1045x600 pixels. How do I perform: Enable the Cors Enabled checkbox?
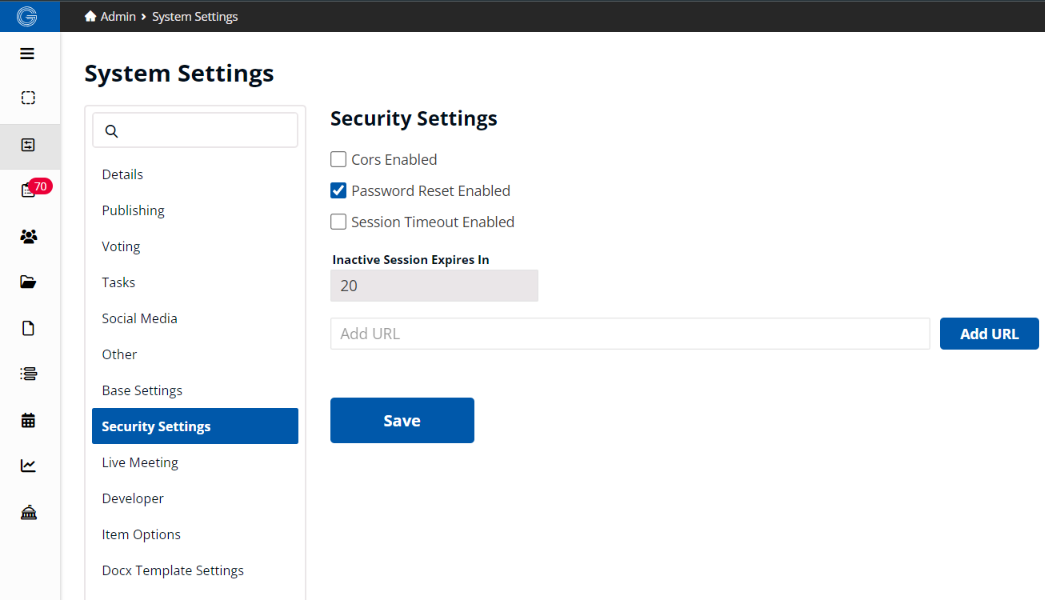point(338,159)
